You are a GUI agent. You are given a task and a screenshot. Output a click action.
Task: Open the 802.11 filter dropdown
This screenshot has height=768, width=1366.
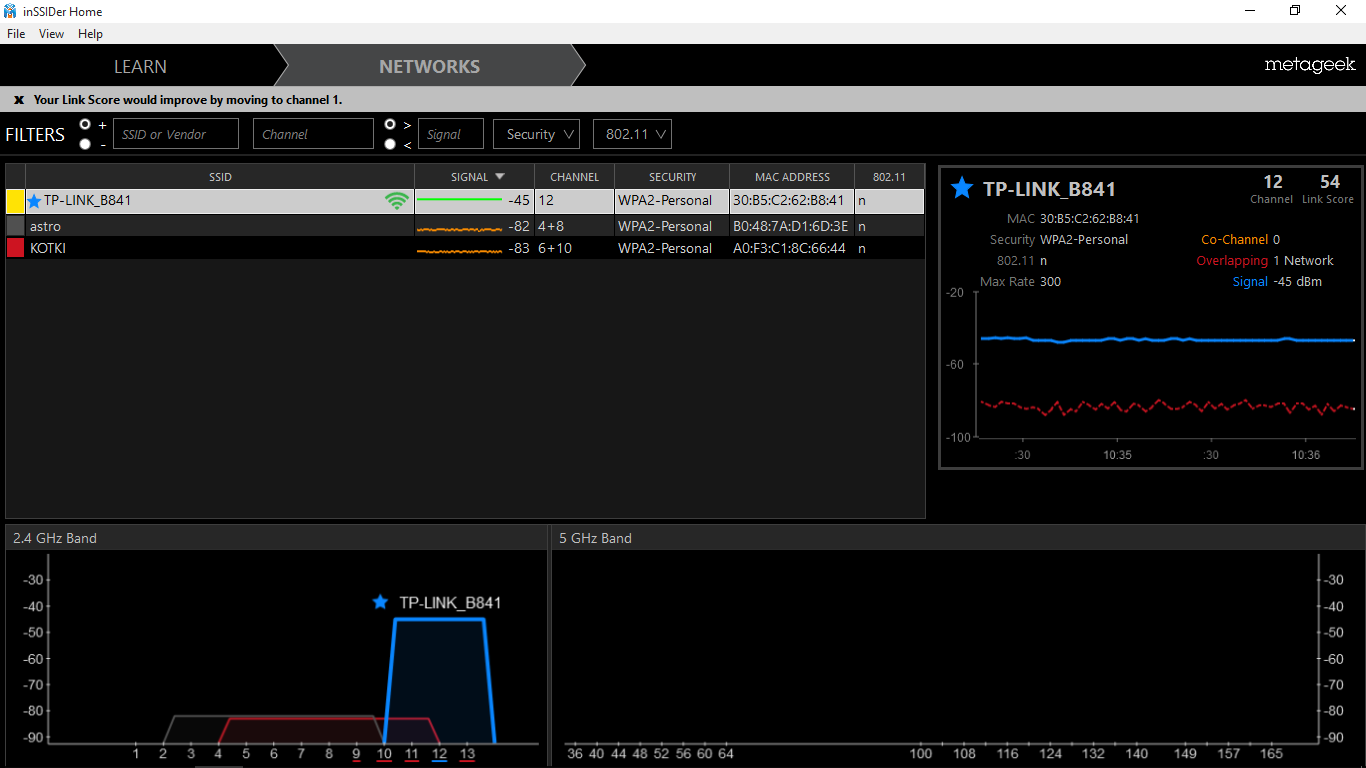click(x=631, y=134)
